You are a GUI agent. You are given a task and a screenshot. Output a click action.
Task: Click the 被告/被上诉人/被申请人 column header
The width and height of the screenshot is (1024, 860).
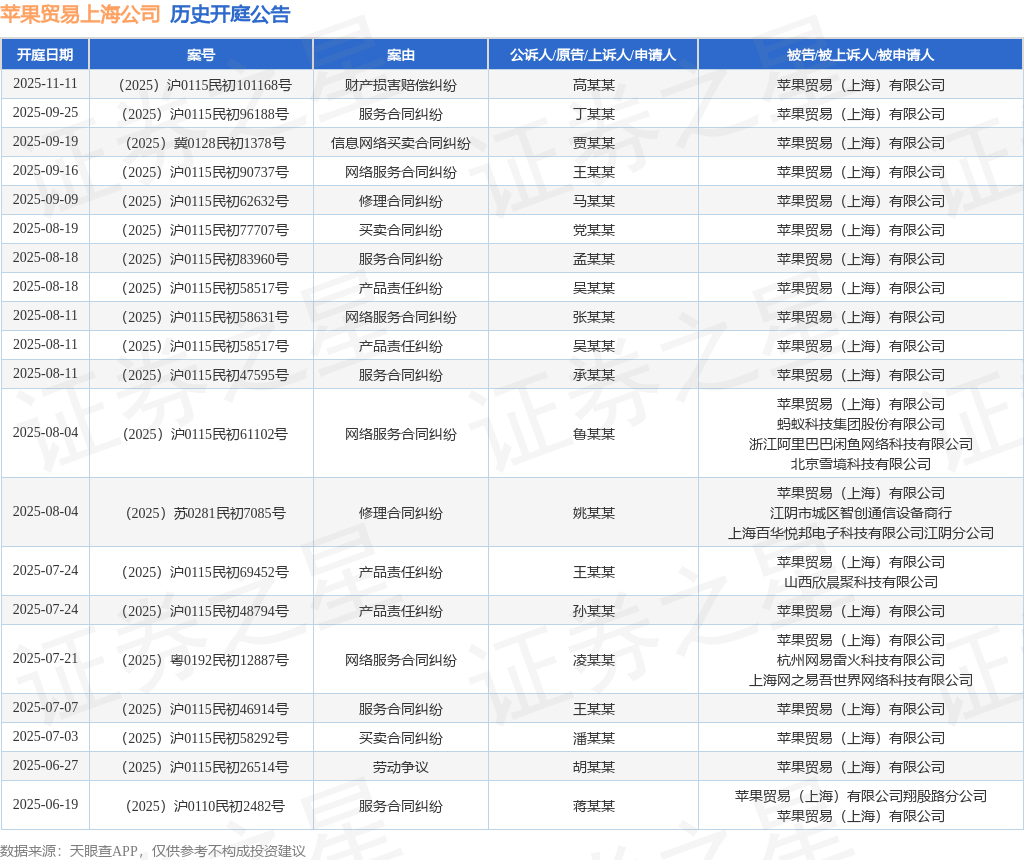click(861, 55)
